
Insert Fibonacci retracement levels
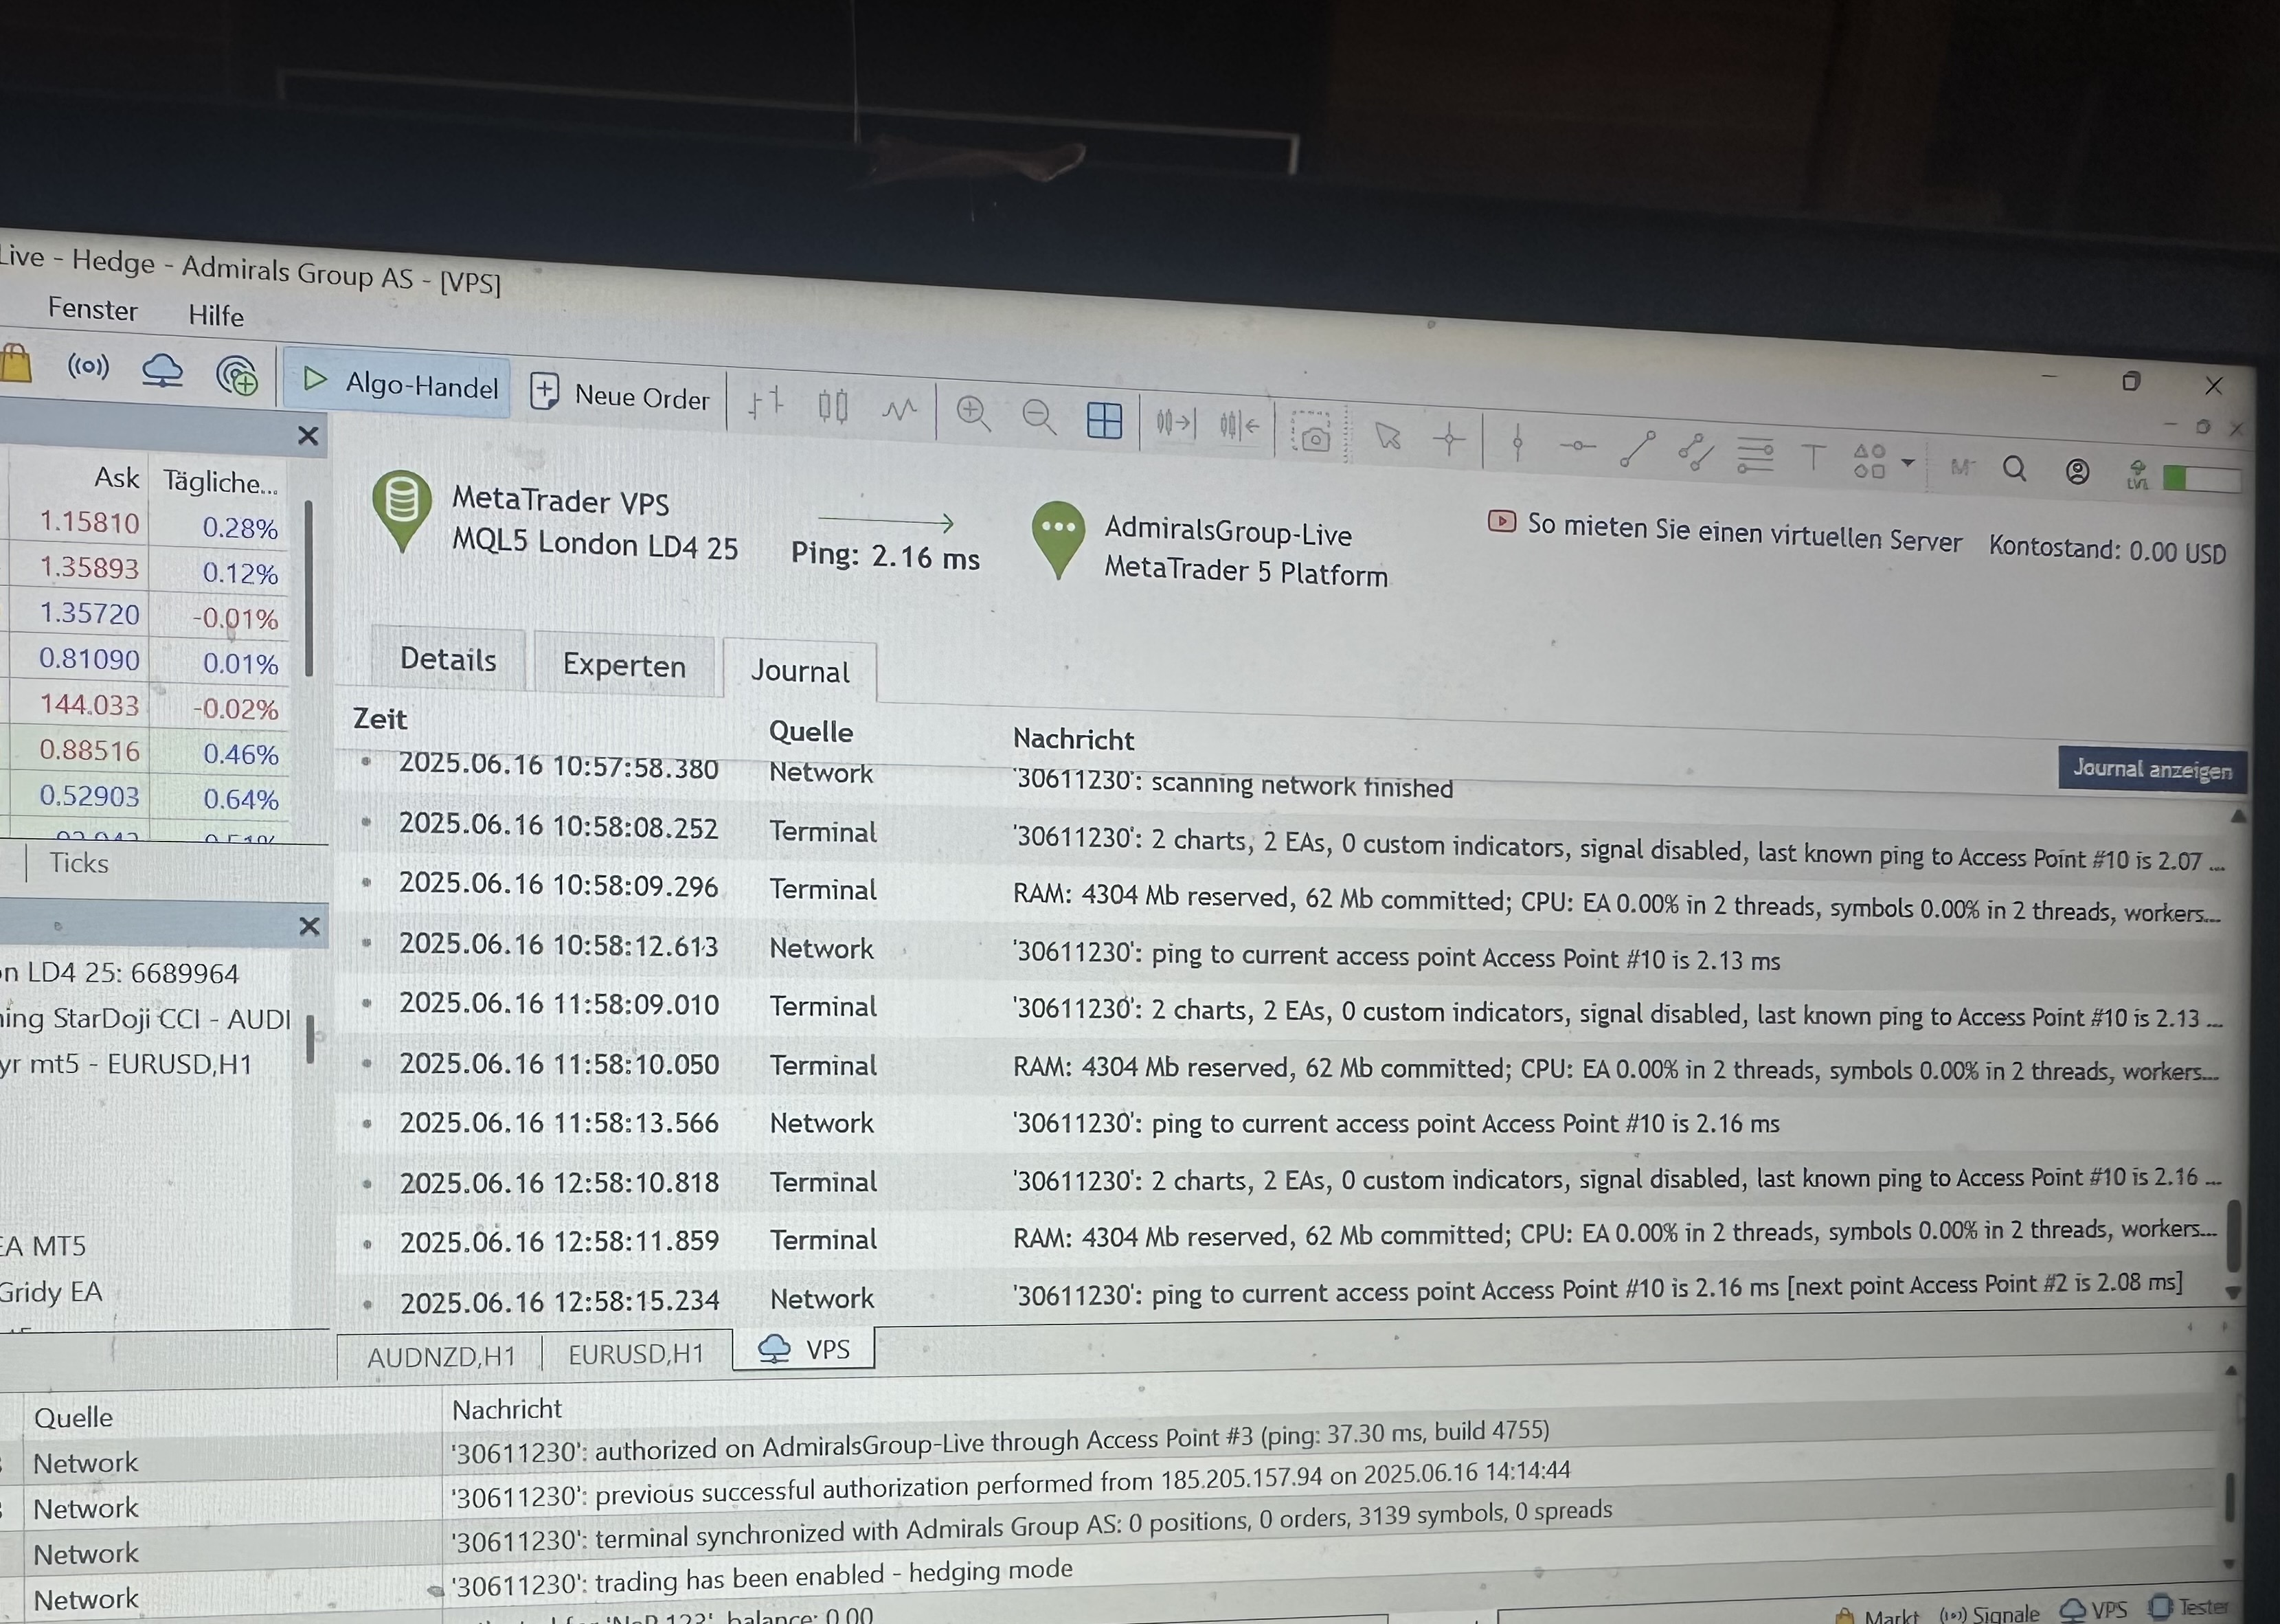point(1755,454)
